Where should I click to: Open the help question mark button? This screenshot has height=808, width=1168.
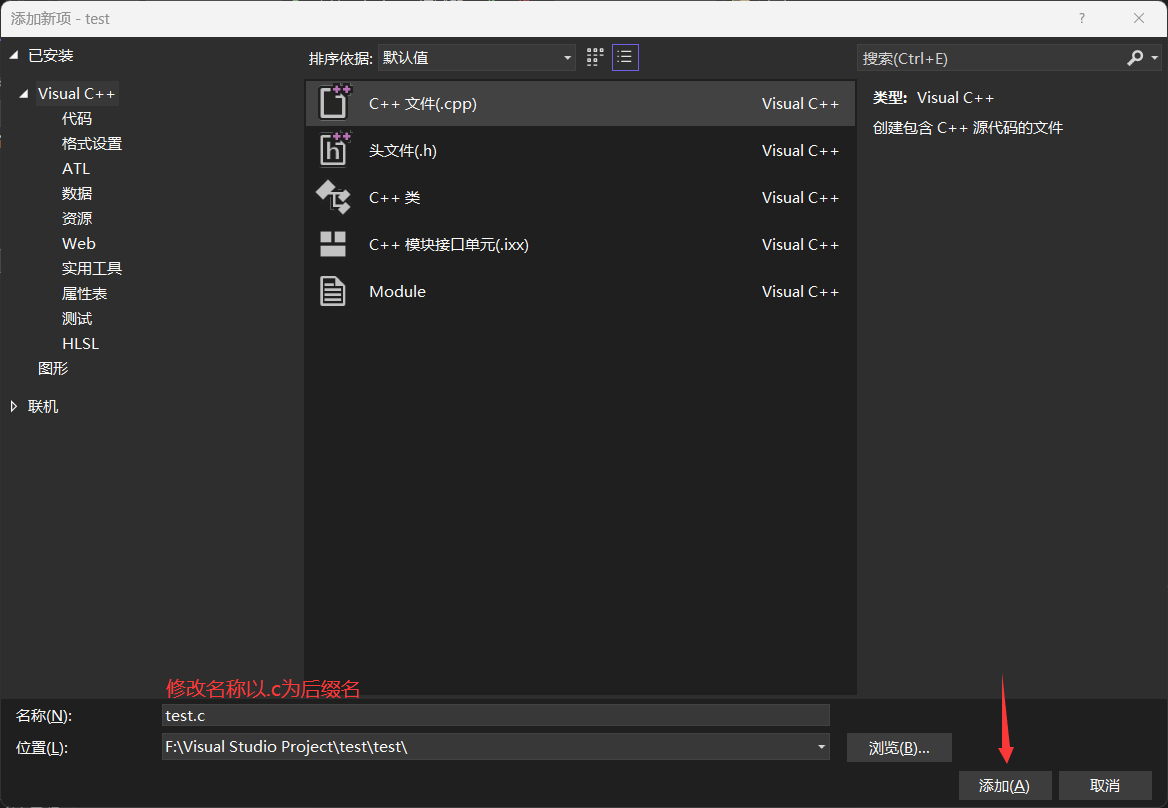click(x=1082, y=19)
